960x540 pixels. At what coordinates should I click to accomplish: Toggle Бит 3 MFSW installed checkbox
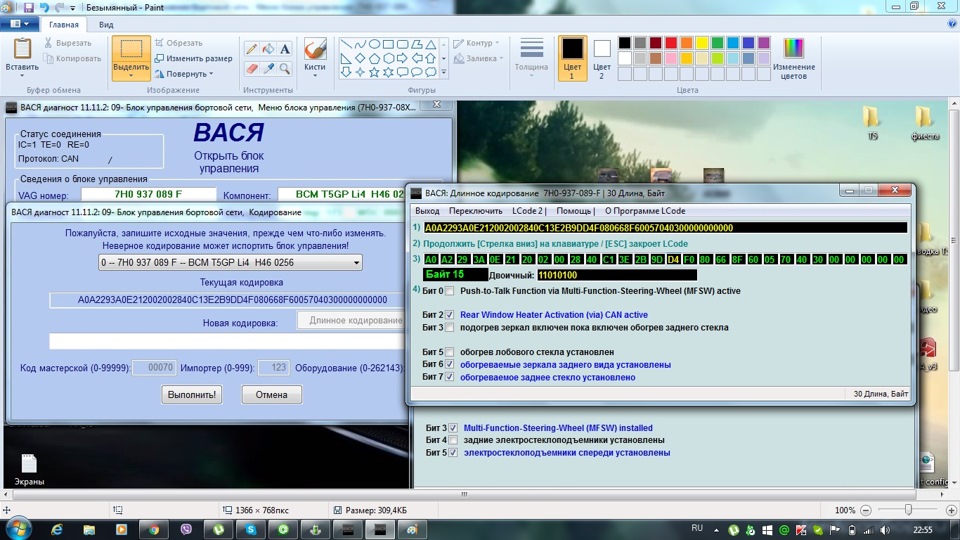pos(452,428)
